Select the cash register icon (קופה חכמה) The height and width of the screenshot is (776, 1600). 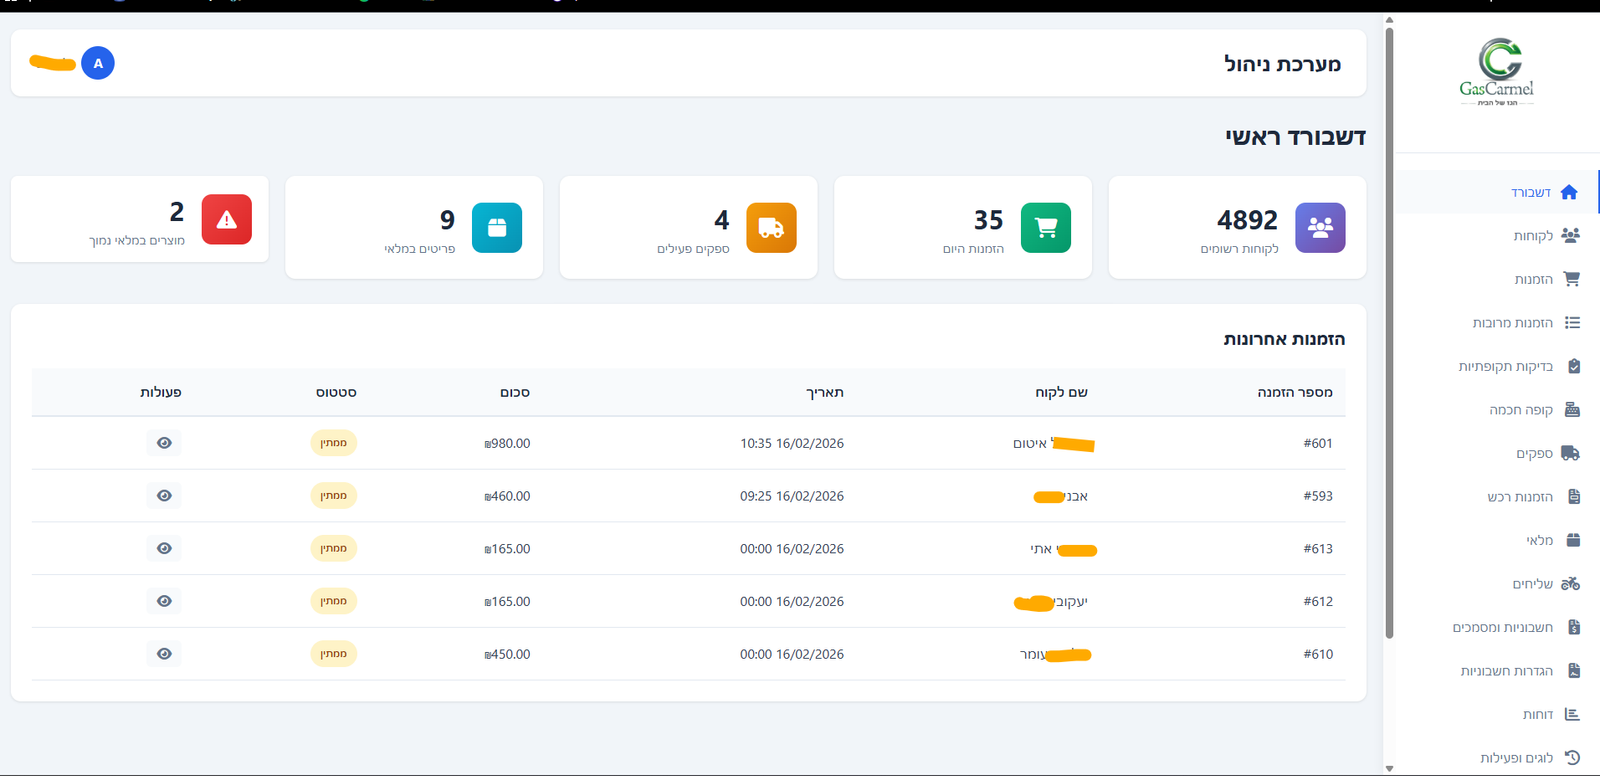[x=1572, y=409]
